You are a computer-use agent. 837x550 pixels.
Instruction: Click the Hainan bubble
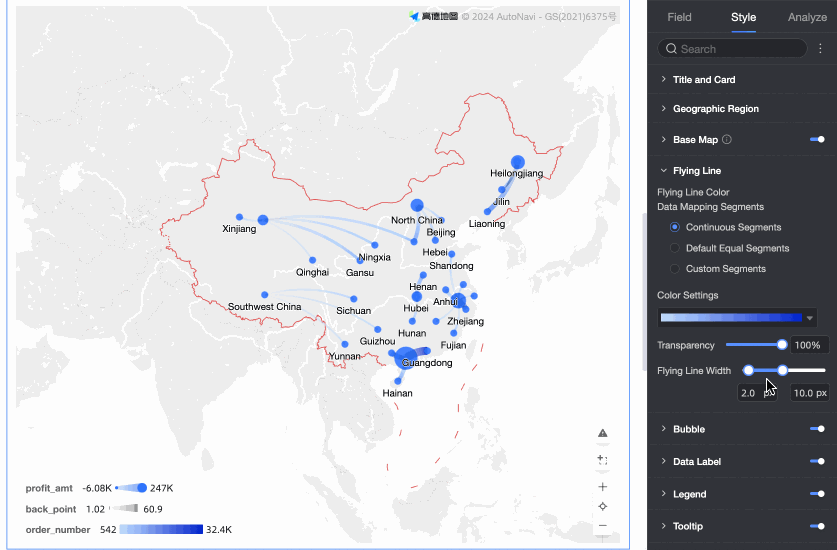pyautogui.click(x=397, y=381)
